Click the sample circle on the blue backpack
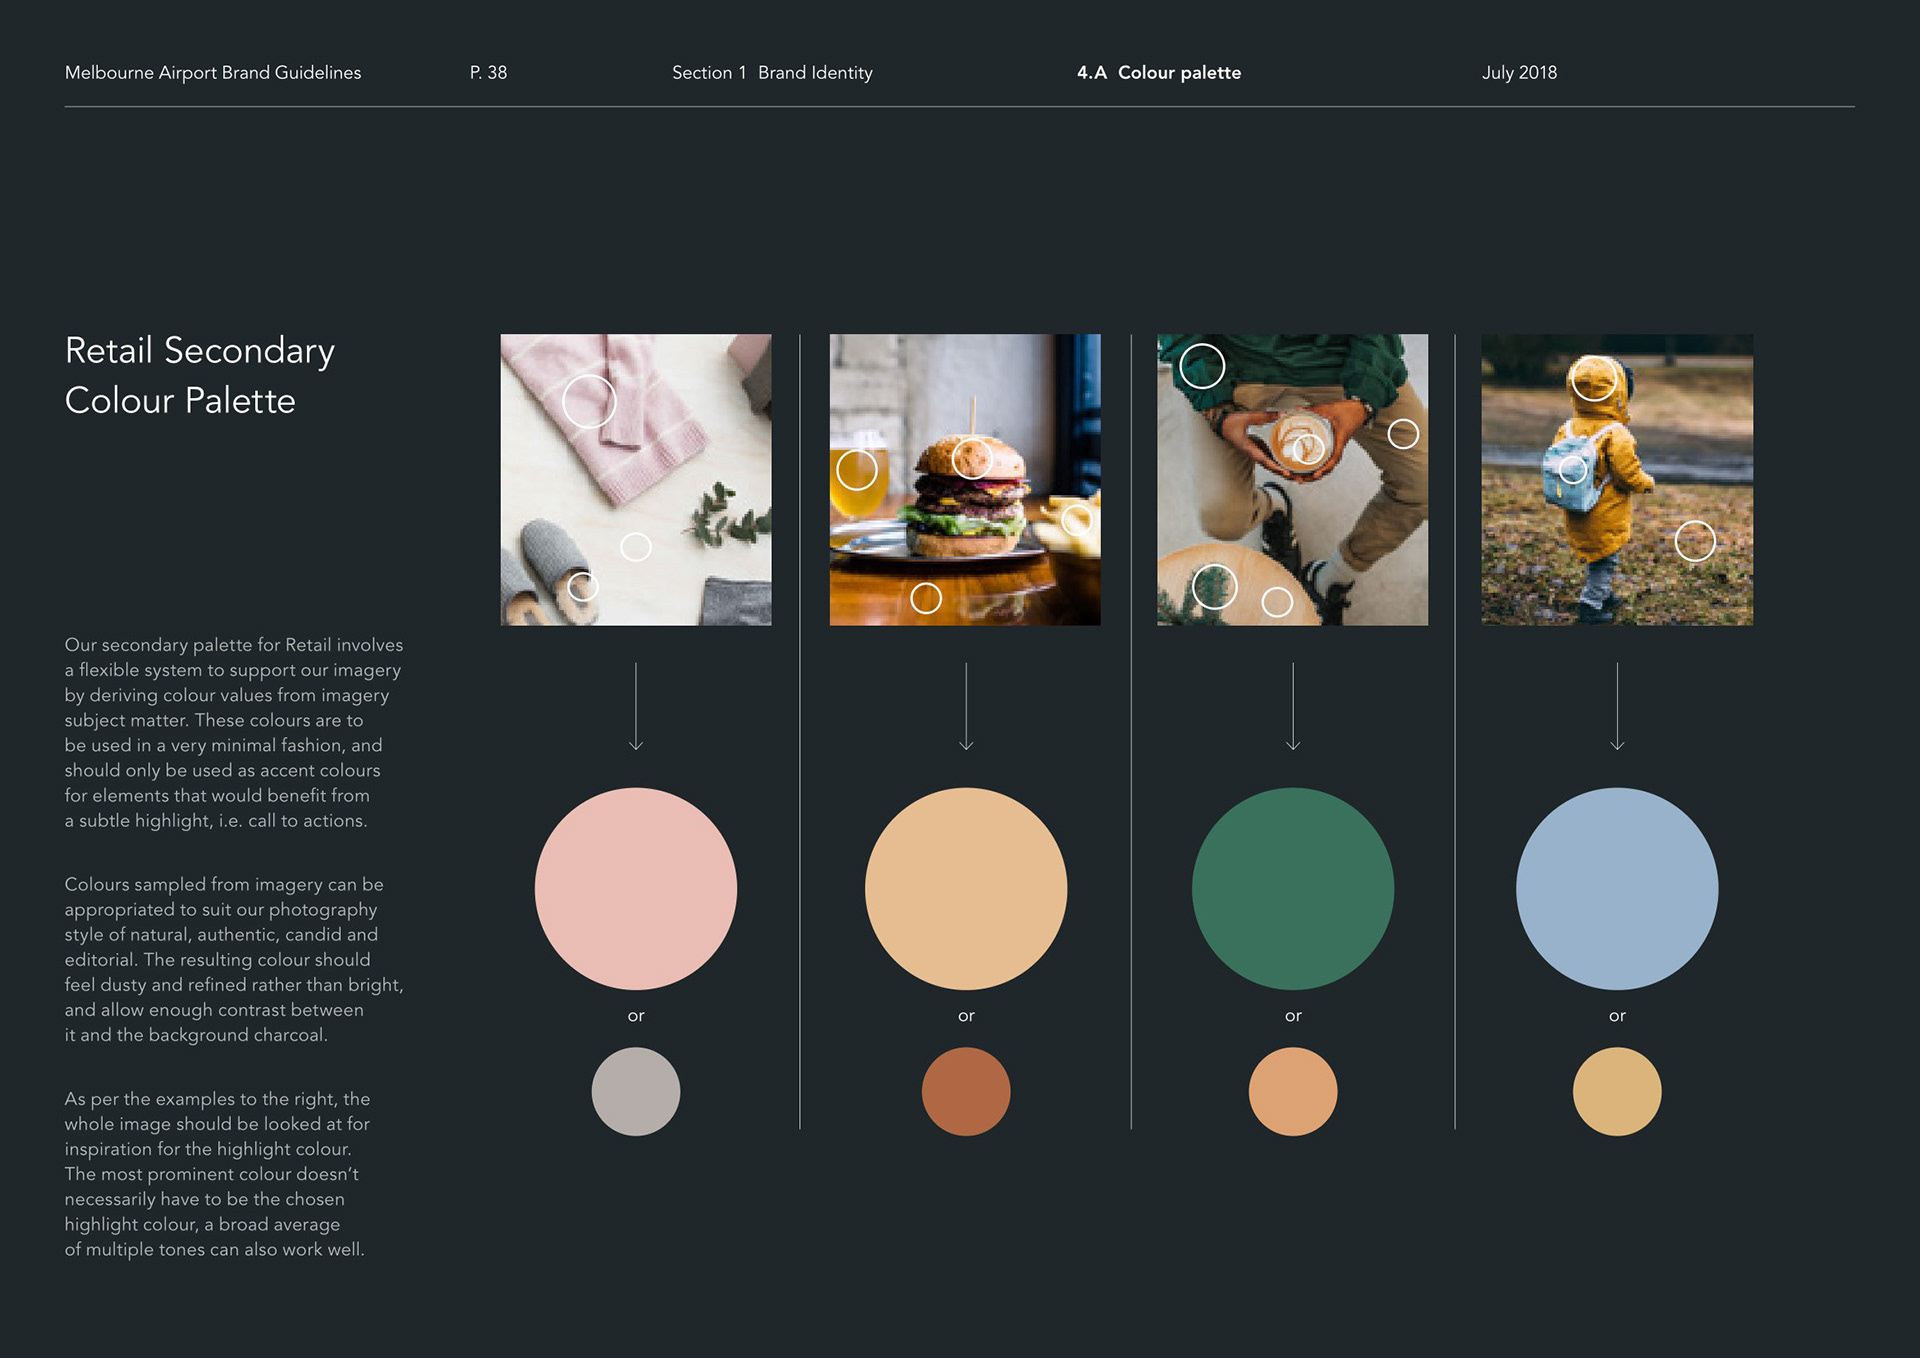This screenshot has width=1920, height=1358. click(x=1572, y=469)
